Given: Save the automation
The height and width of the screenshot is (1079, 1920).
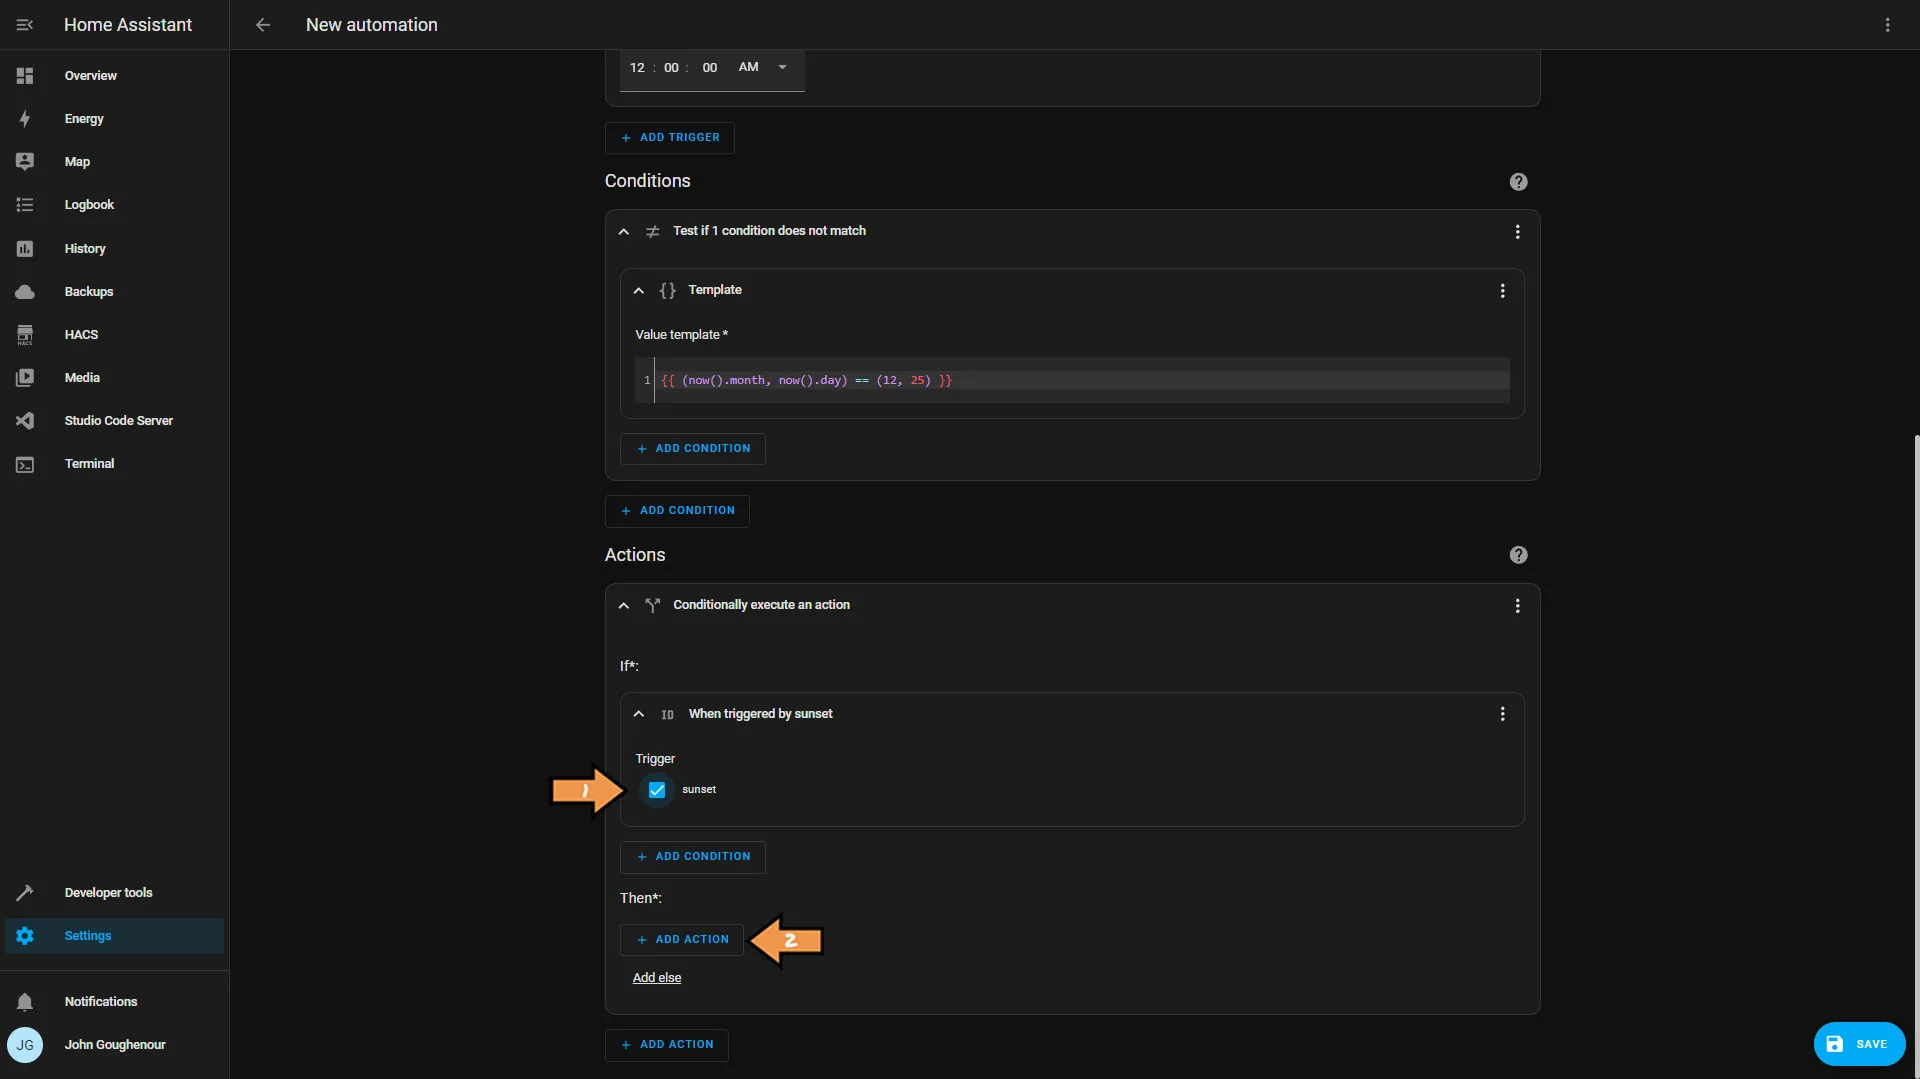Looking at the screenshot, I should [x=1859, y=1044].
